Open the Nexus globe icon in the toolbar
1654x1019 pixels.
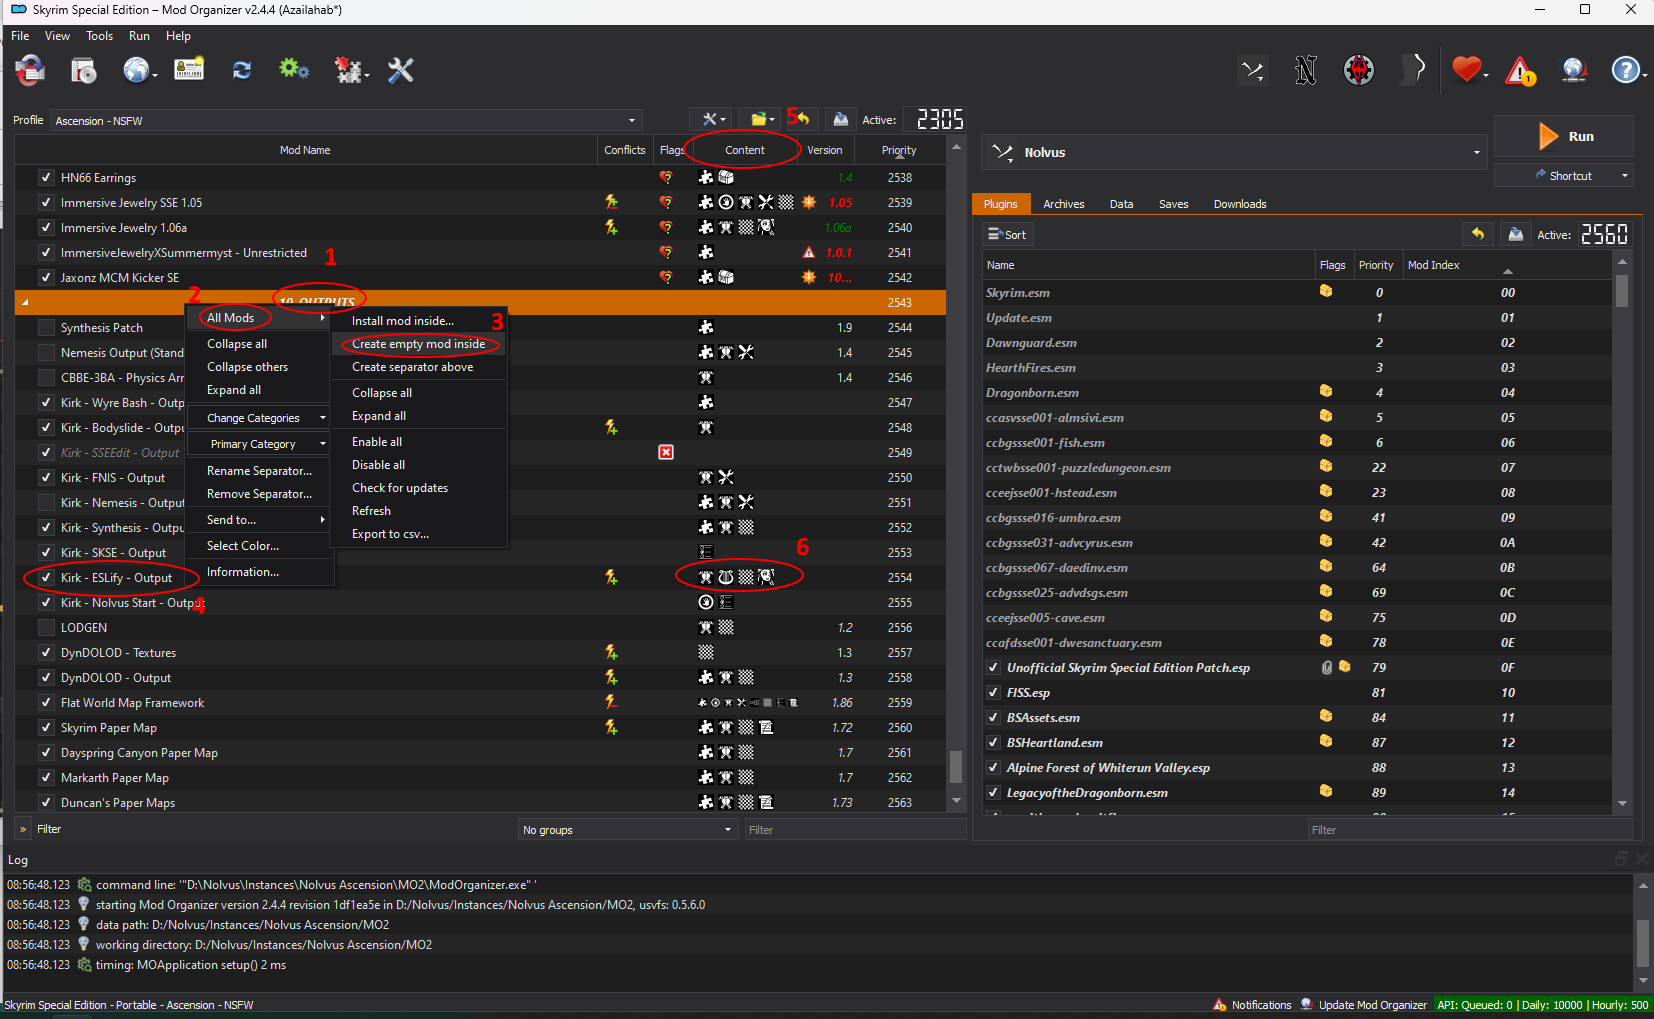[x=136, y=70]
